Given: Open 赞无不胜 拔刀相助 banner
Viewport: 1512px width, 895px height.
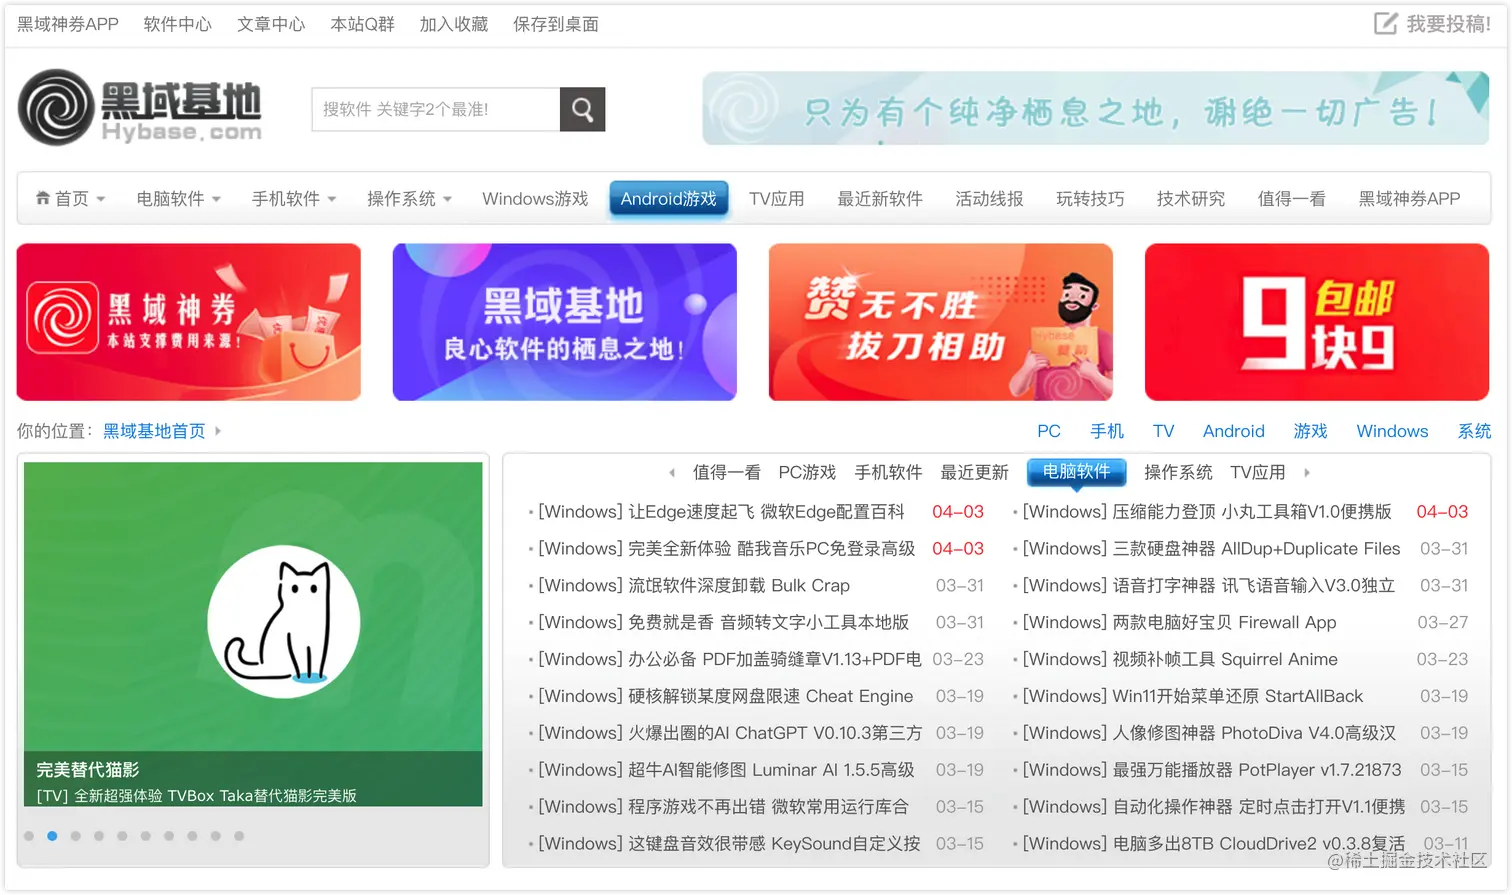Looking at the screenshot, I should point(941,322).
